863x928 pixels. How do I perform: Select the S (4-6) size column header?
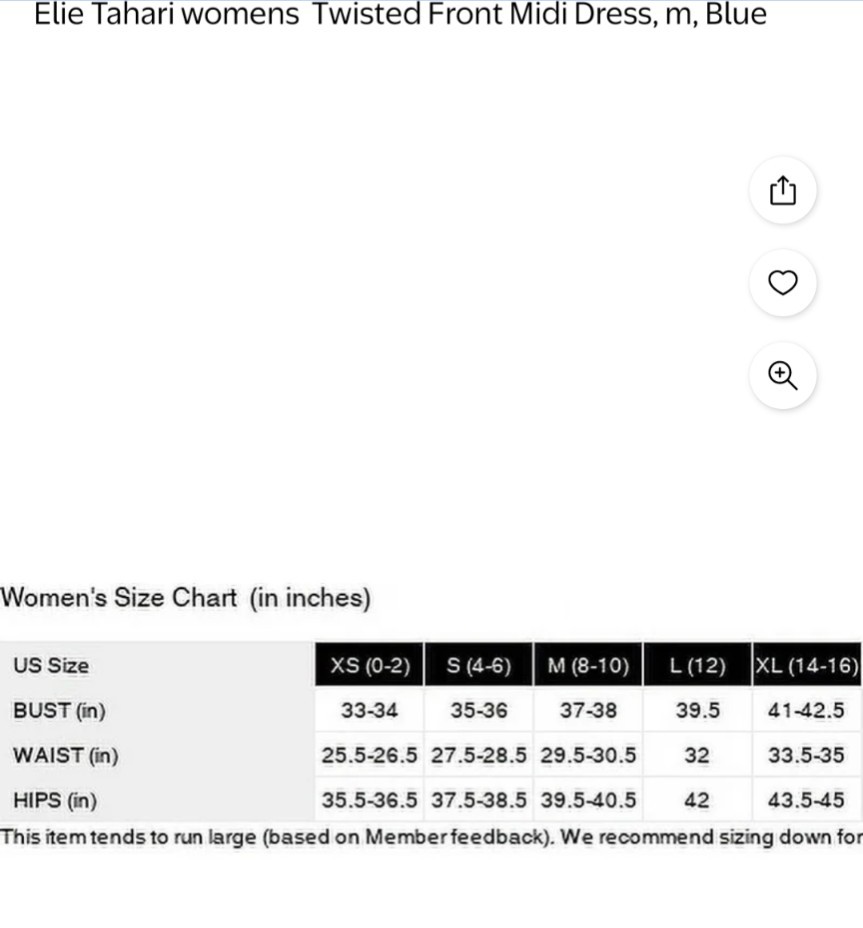478,665
